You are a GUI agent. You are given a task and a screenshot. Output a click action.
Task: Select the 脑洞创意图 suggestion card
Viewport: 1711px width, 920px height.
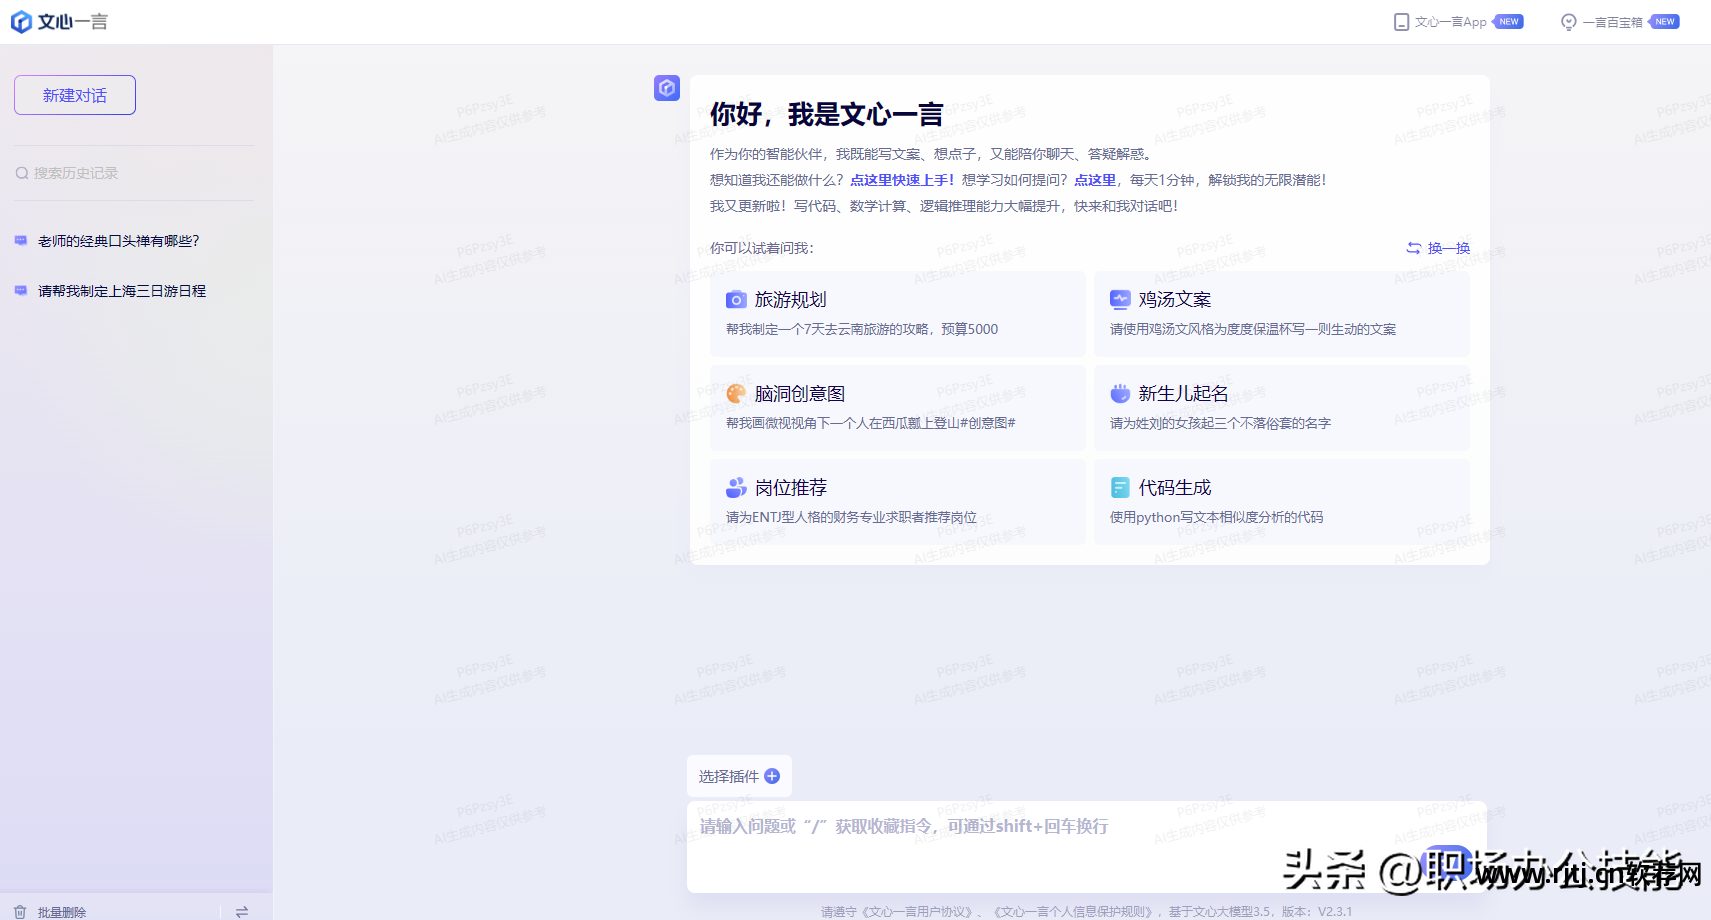pos(898,408)
